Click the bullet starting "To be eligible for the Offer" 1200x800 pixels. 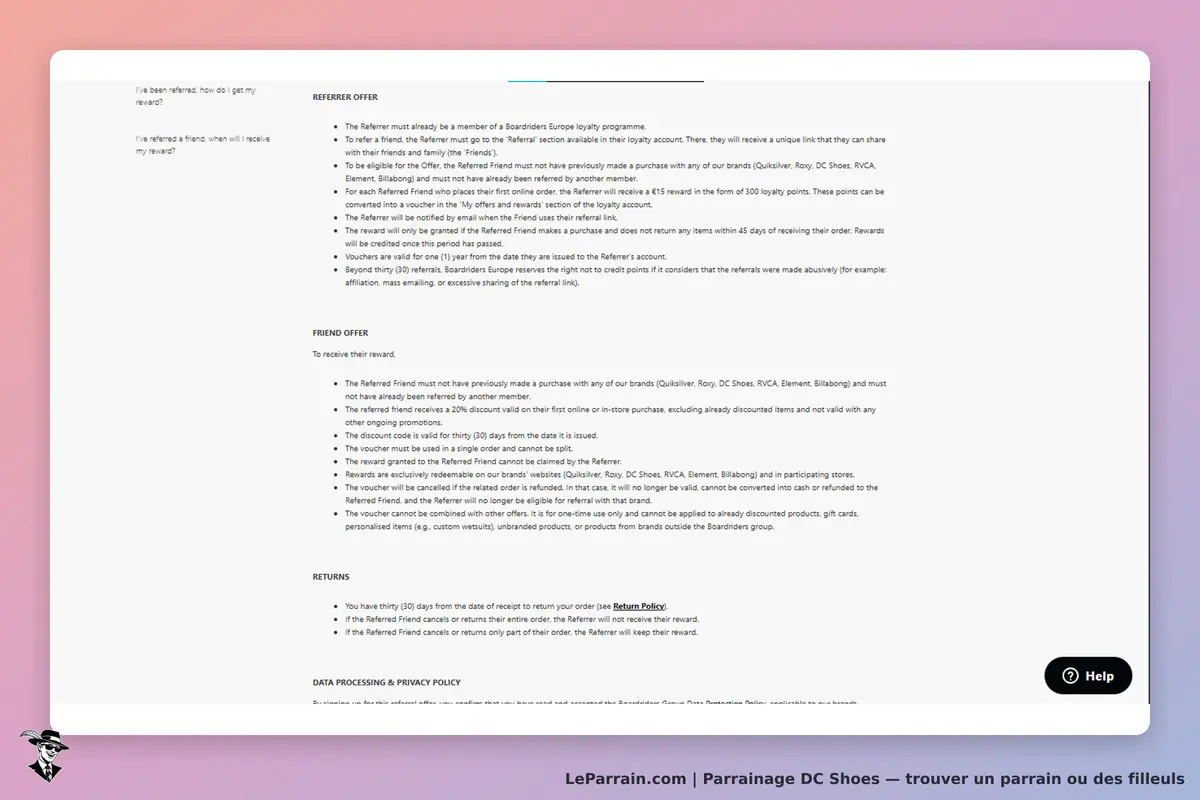(610, 171)
